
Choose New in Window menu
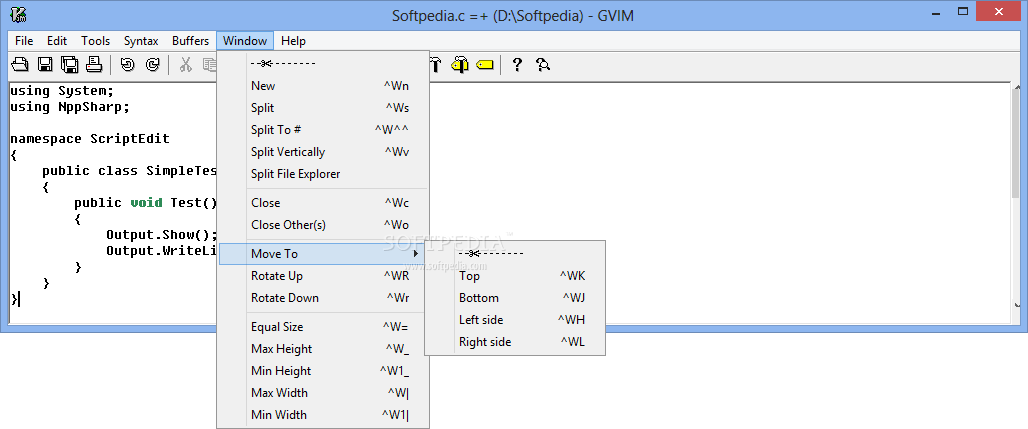(x=323, y=86)
